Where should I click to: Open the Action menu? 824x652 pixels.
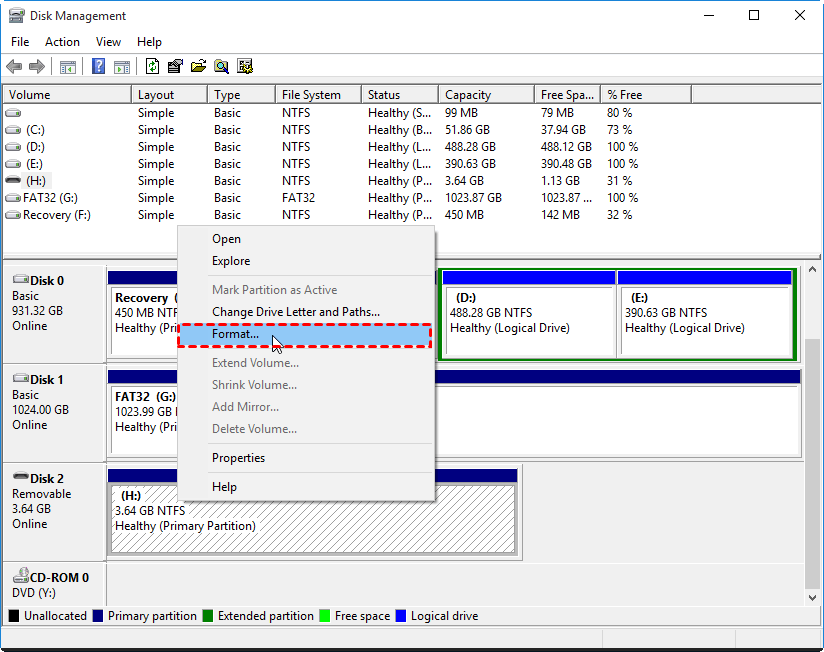62,42
